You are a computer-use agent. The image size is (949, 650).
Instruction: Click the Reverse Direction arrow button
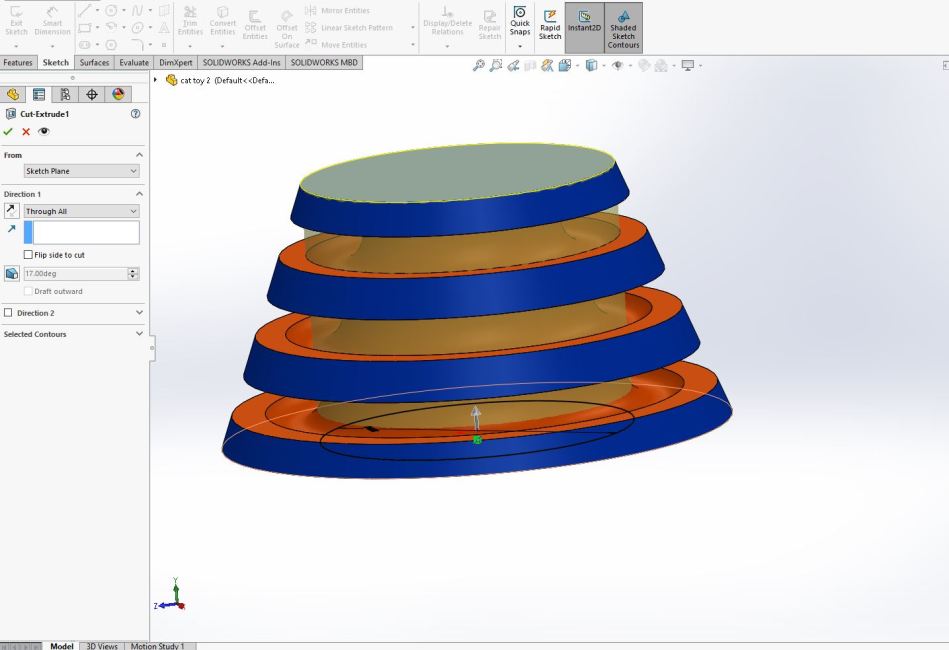[x=12, y=211]
